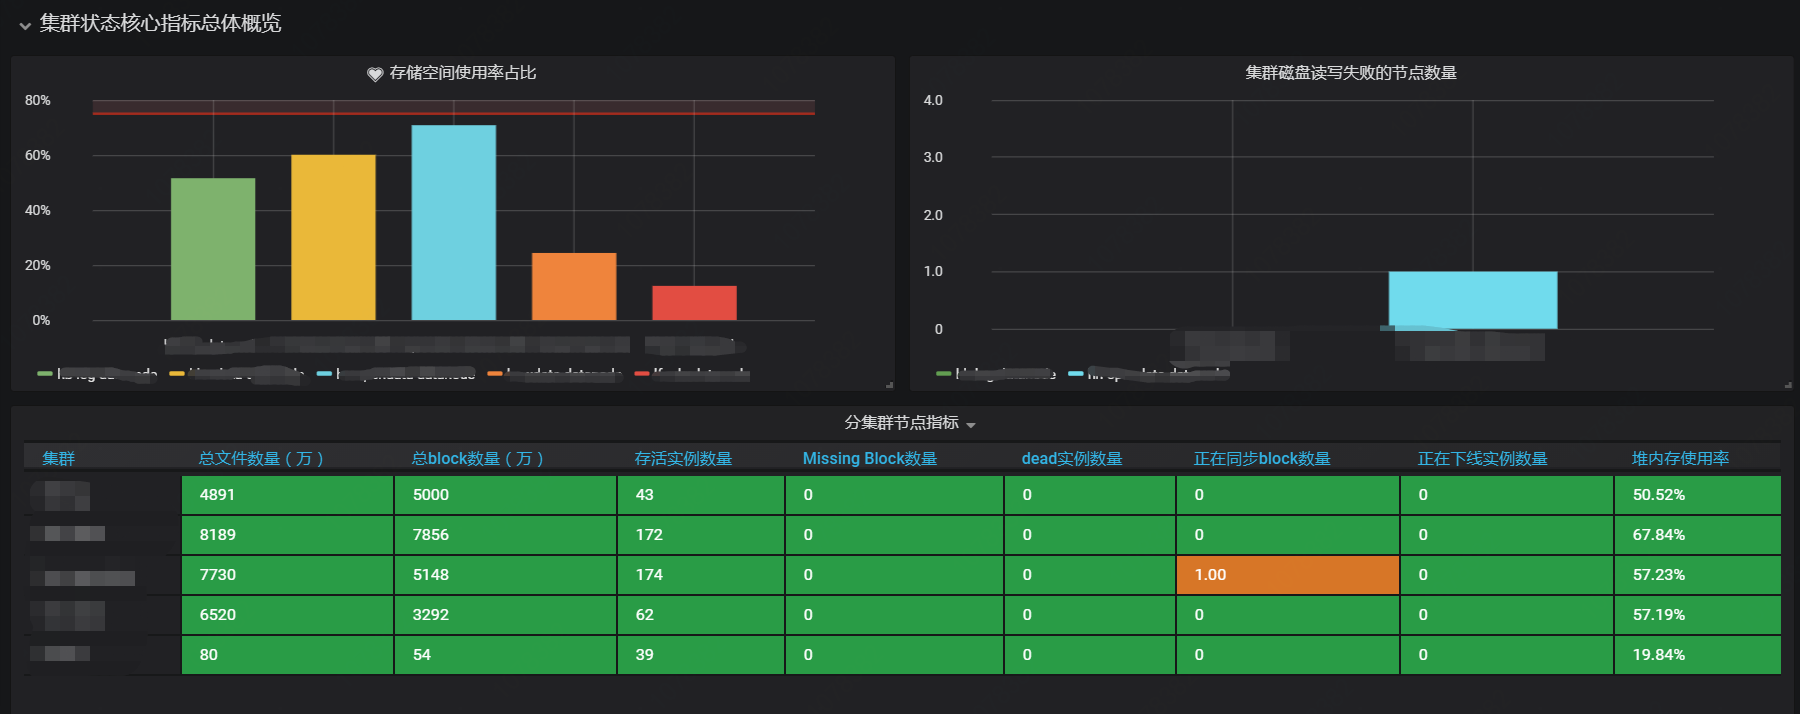Image resolution: width=1800 pixels, height=714 pixels.
Task: Click the red threshold line near 80%
Action: [x=454, y=114]
